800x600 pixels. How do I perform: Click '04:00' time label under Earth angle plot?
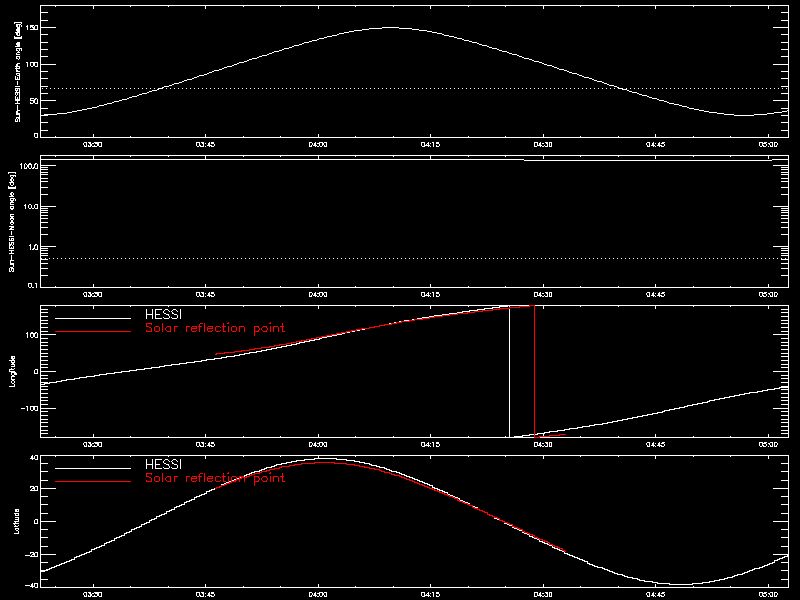tap(318, 145)
